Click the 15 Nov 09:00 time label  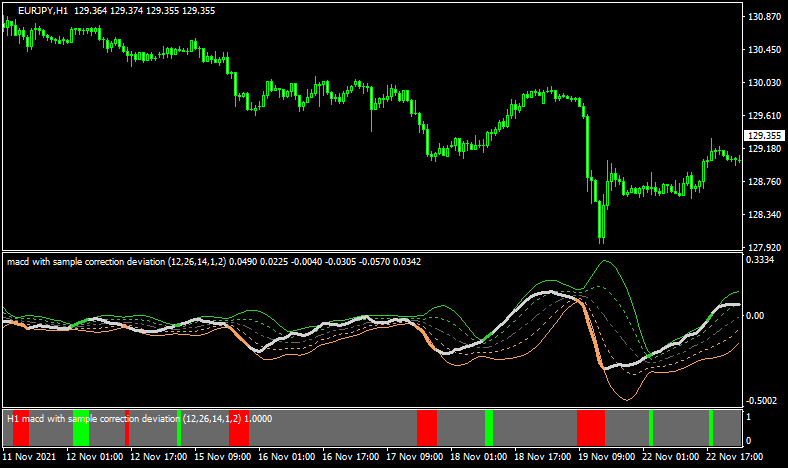pos(222,457)
